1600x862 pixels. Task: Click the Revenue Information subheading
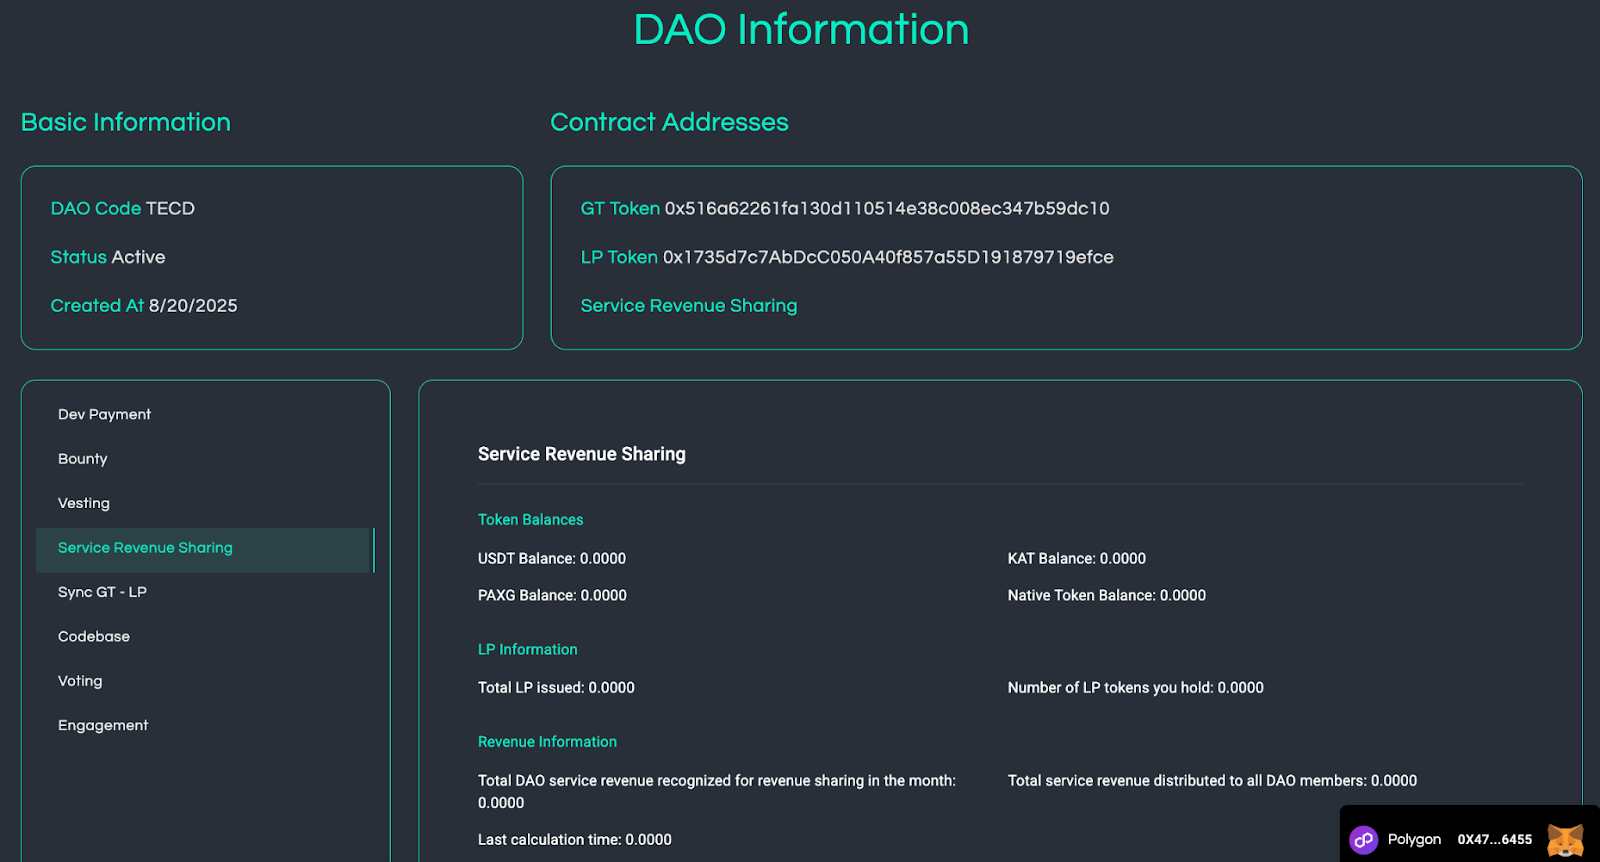point(547,742)
